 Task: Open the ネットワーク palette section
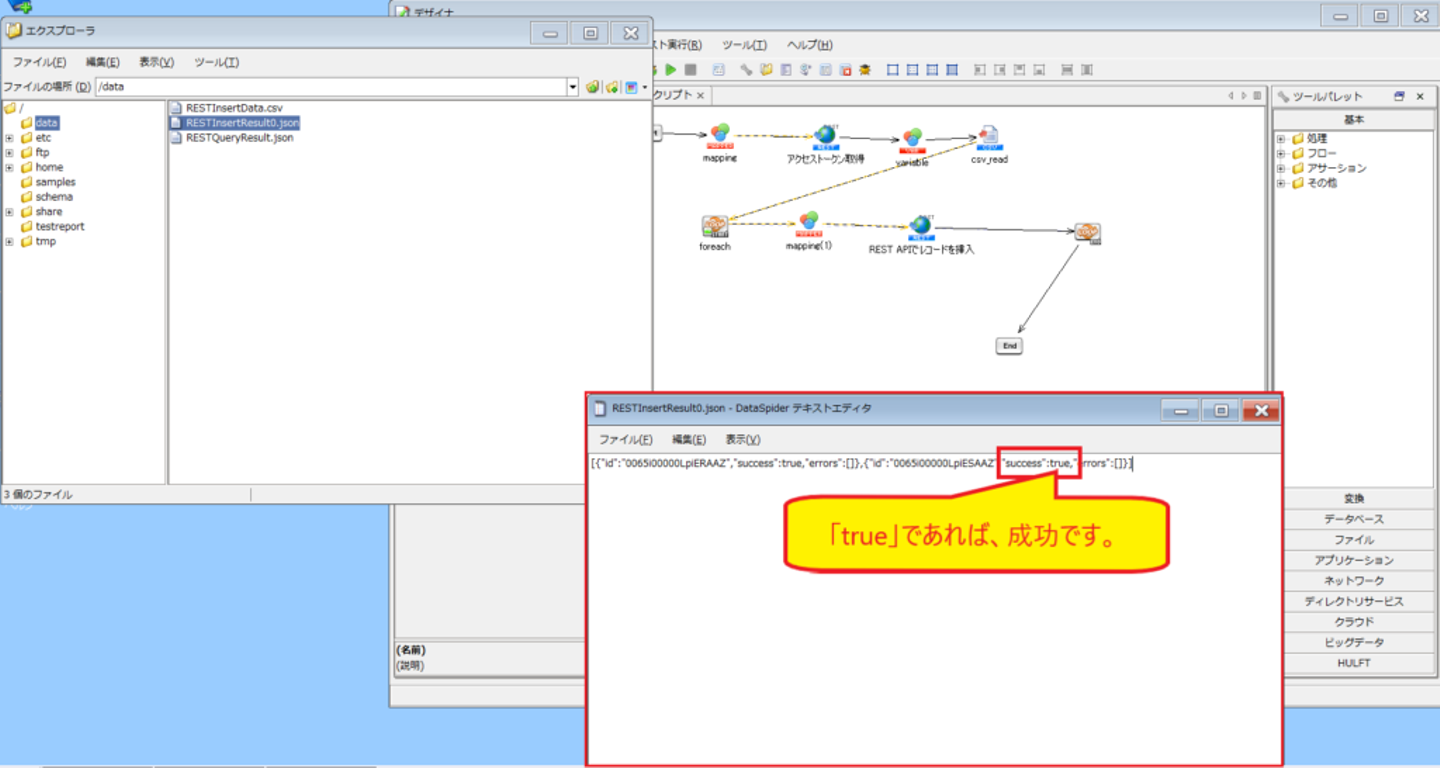(1354, 580)
